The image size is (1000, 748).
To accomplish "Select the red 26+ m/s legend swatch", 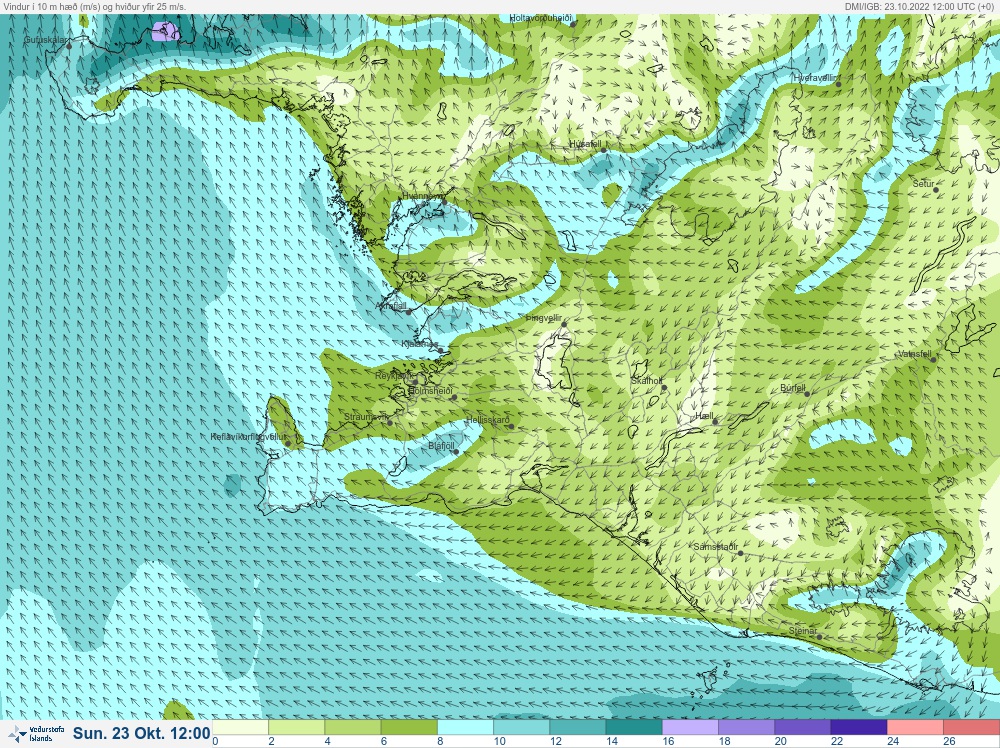I will [971, 728].
